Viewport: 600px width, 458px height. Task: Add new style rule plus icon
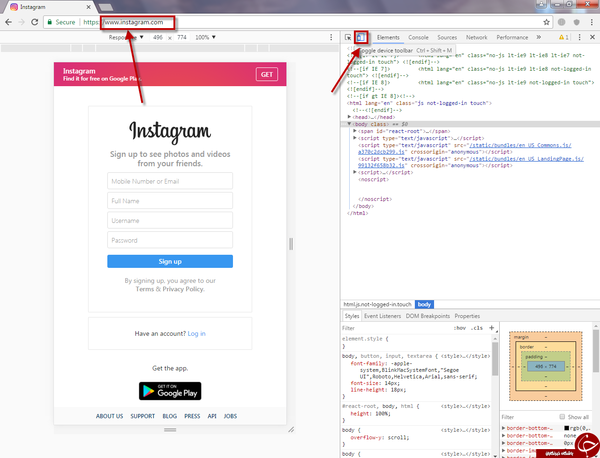[x=492, y=328]
